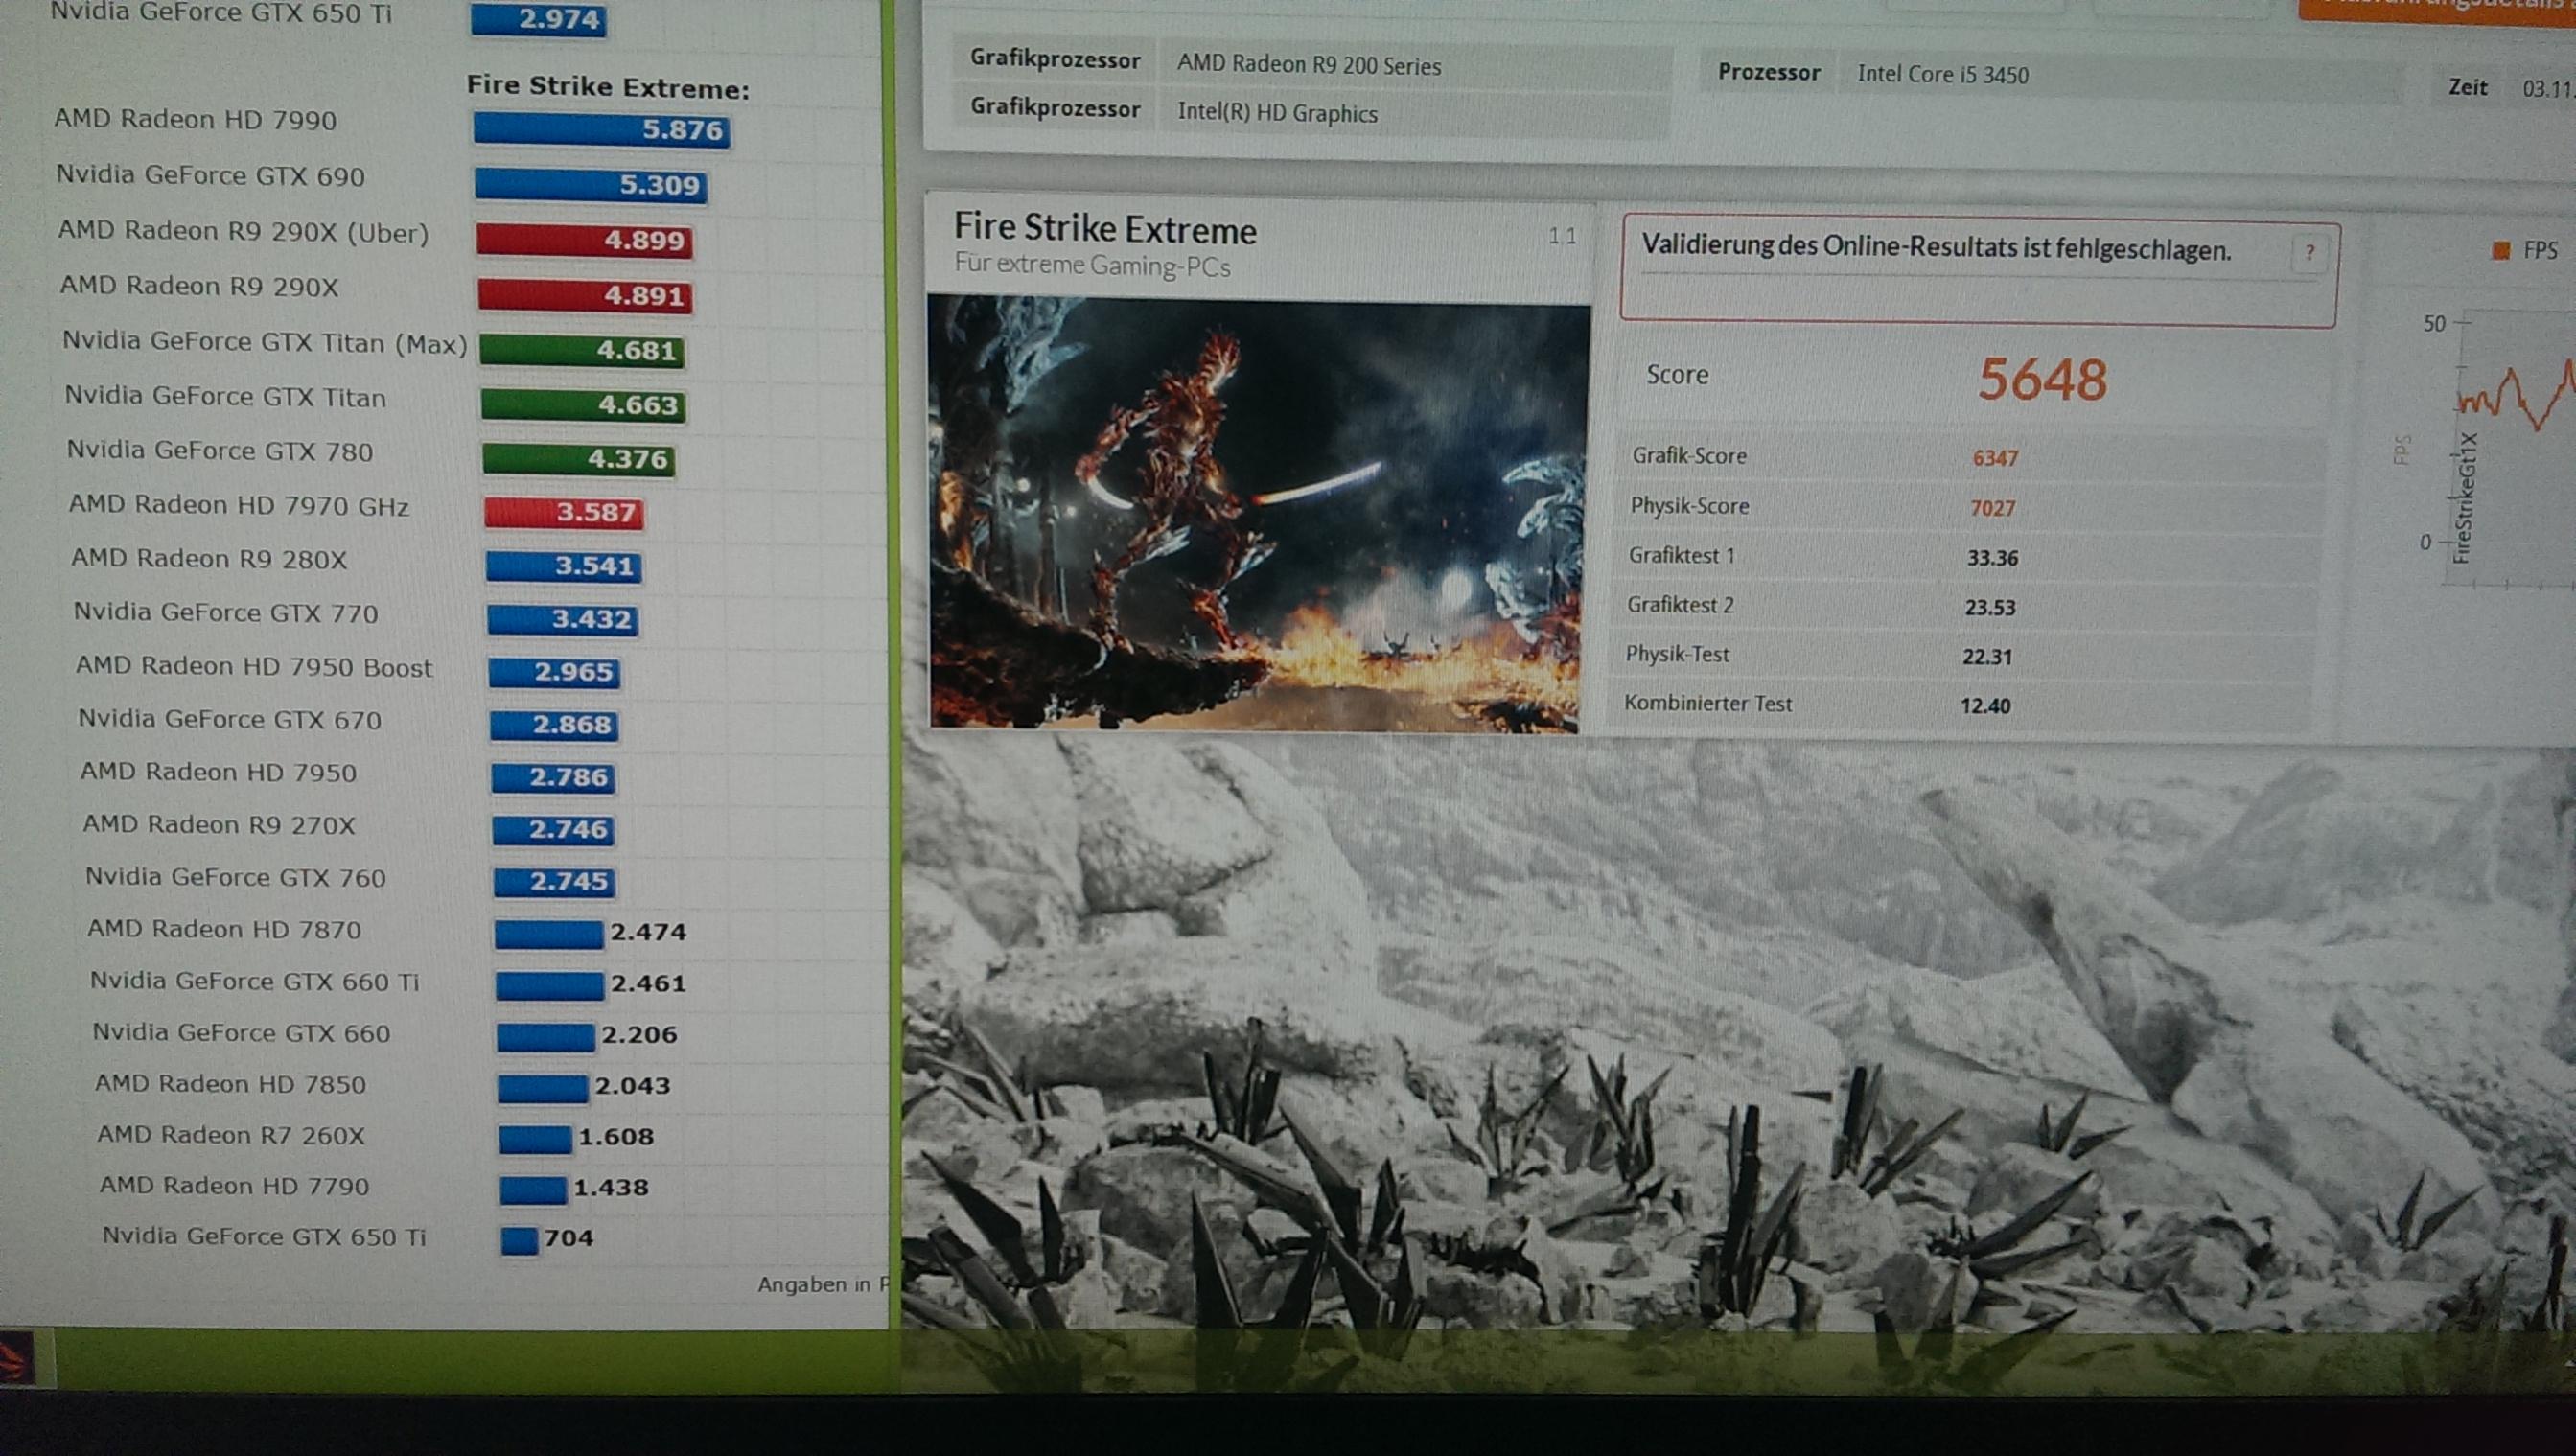Click the green GTX Titan (Max) 4.681 bar
Image resolution: width=2576 pixels, height=1456 pixels.
pos(582,350)
